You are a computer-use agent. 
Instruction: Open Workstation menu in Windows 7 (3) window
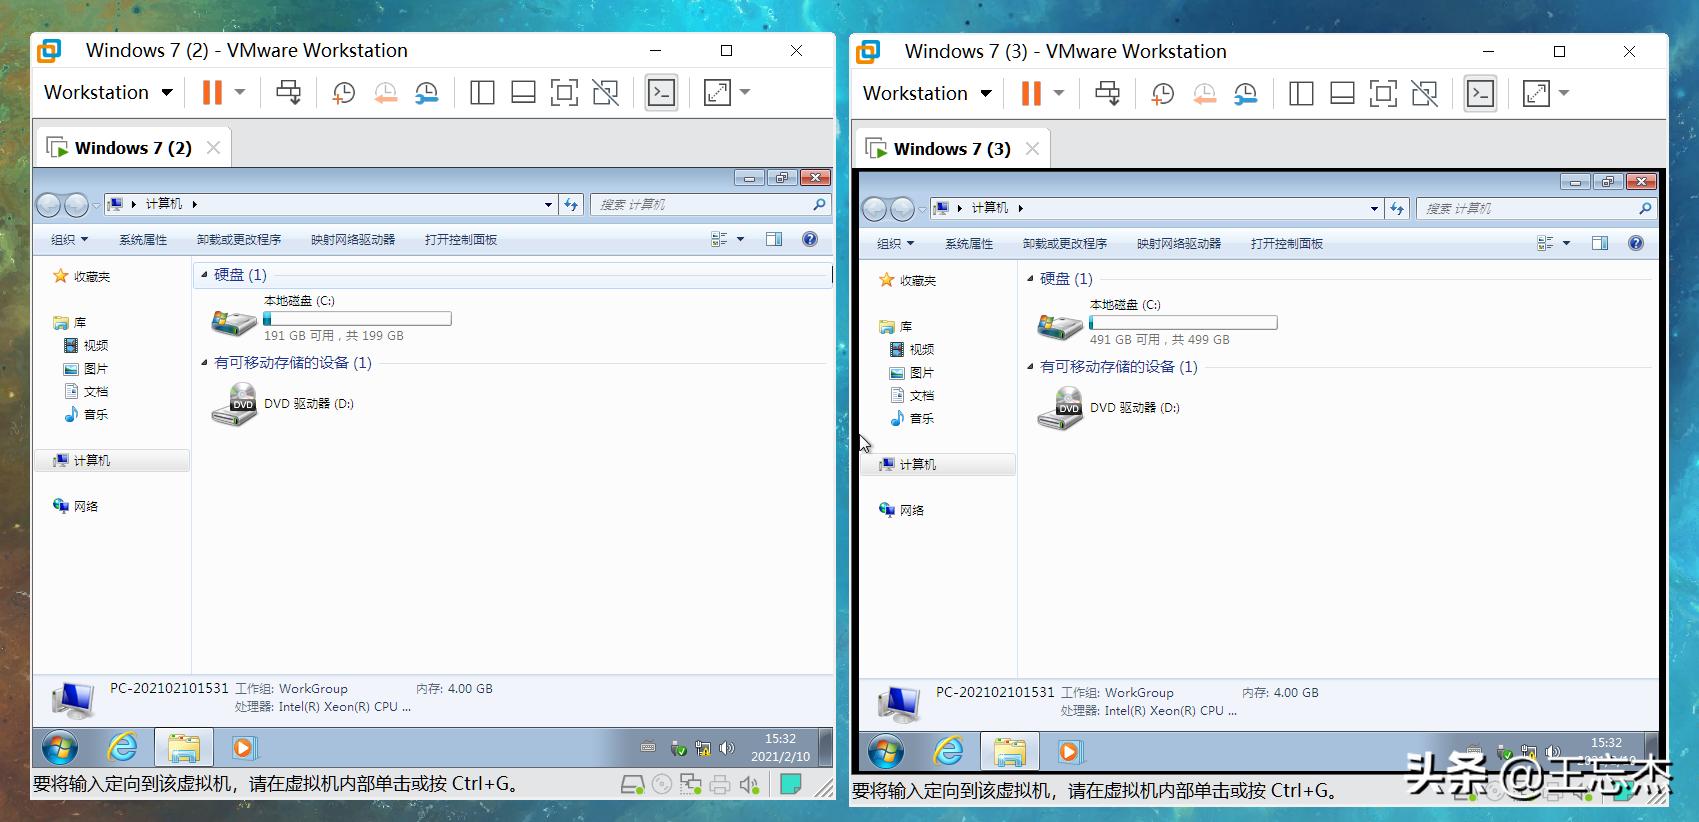point(927,94)
